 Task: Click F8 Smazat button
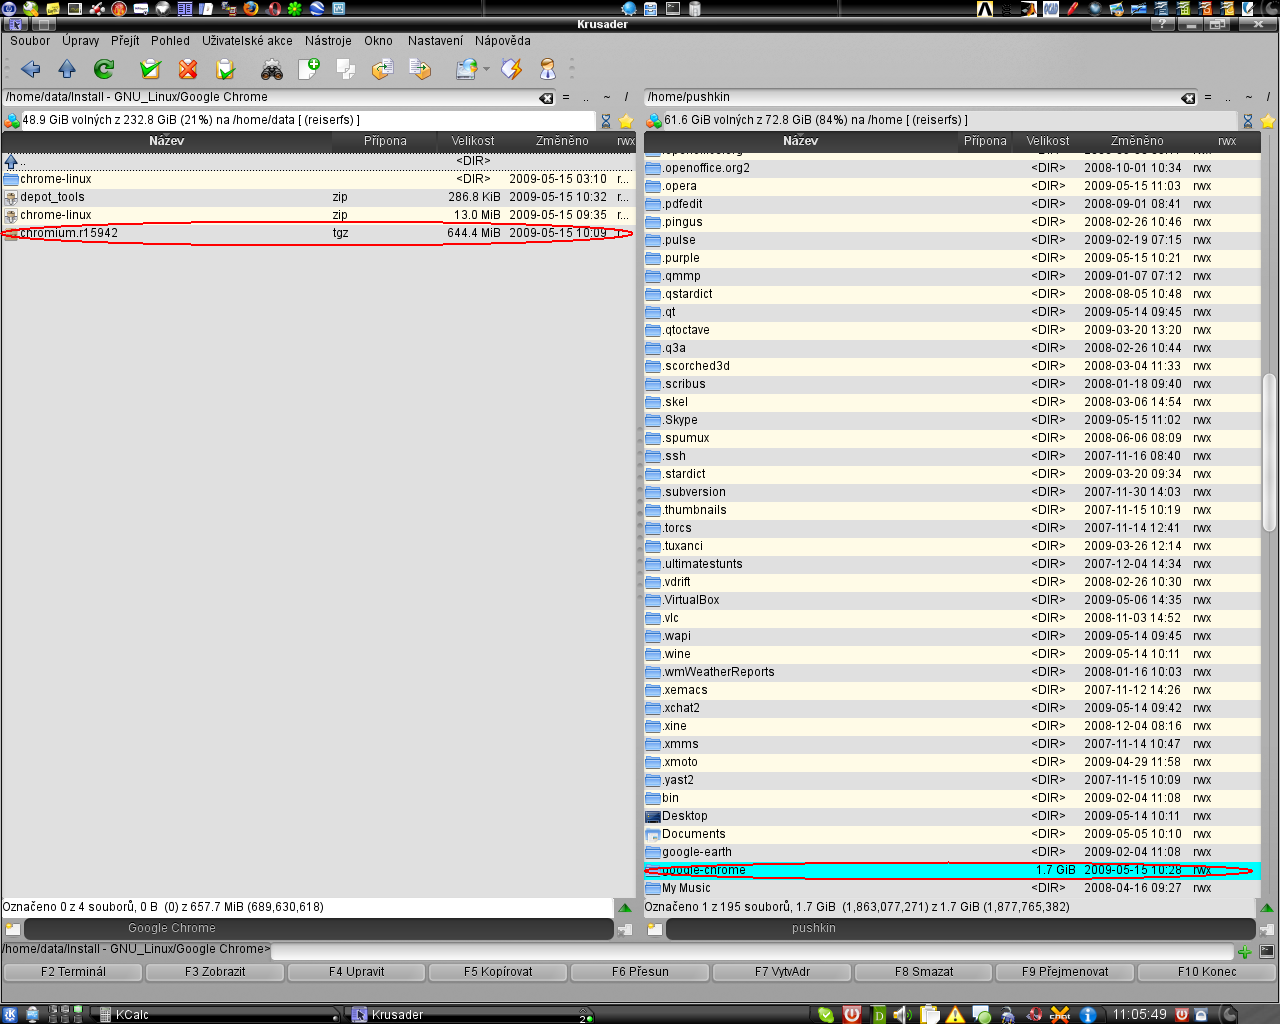tap(924, 972)
